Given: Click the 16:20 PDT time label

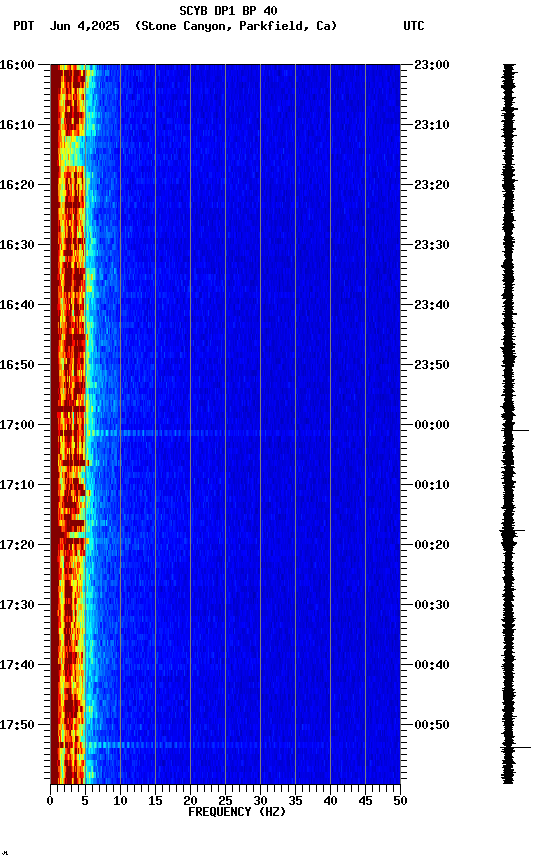Looking at the screenshot, I should [17, 185].
